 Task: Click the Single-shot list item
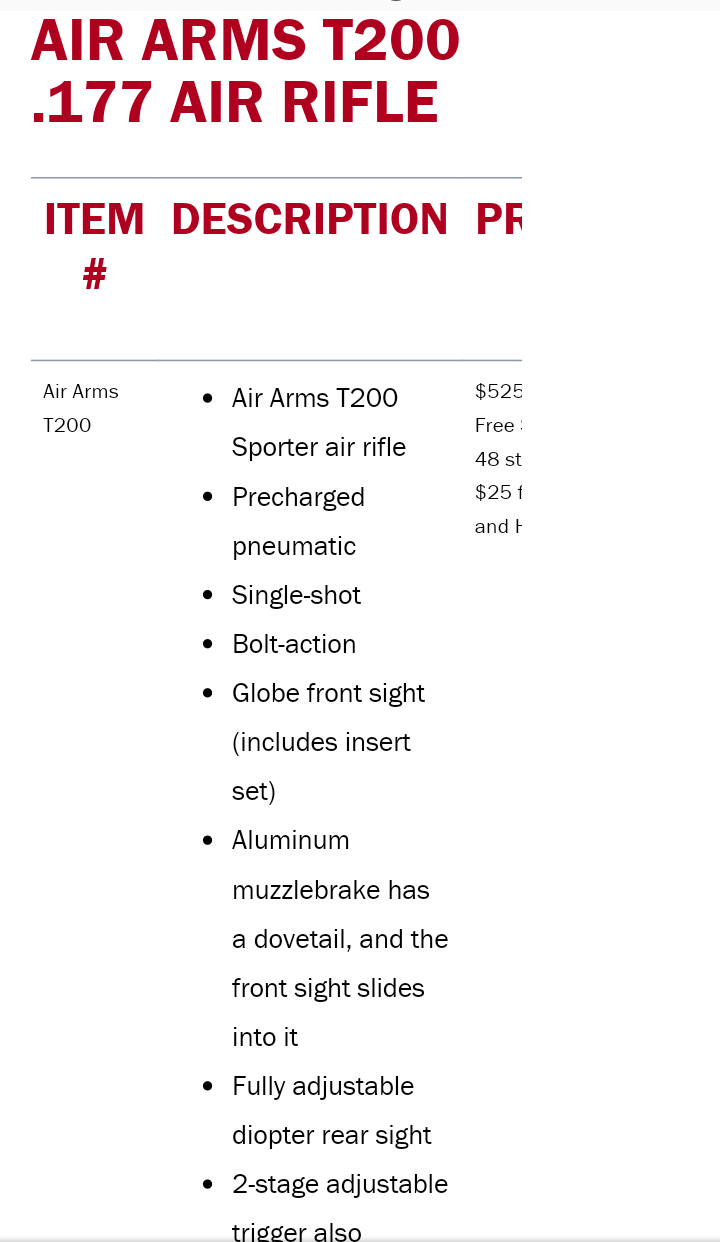[296, 595]
